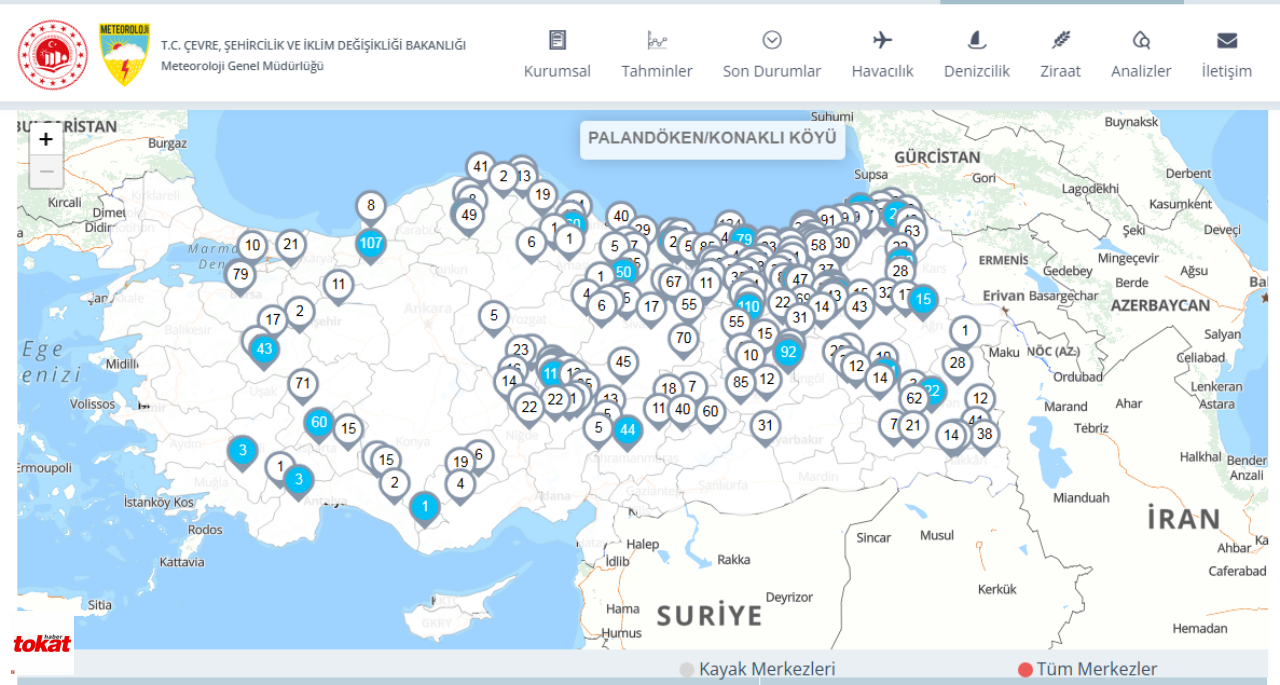1280x685 pixels.
Task: Click the PALANDÖKEN/KONAKLI KÖYÜ tooltip label
Action: (x=712, y=138)
